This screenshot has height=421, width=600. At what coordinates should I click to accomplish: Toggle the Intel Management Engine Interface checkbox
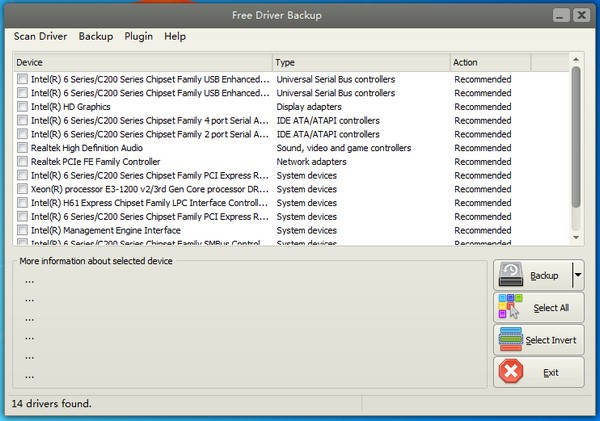22,230
